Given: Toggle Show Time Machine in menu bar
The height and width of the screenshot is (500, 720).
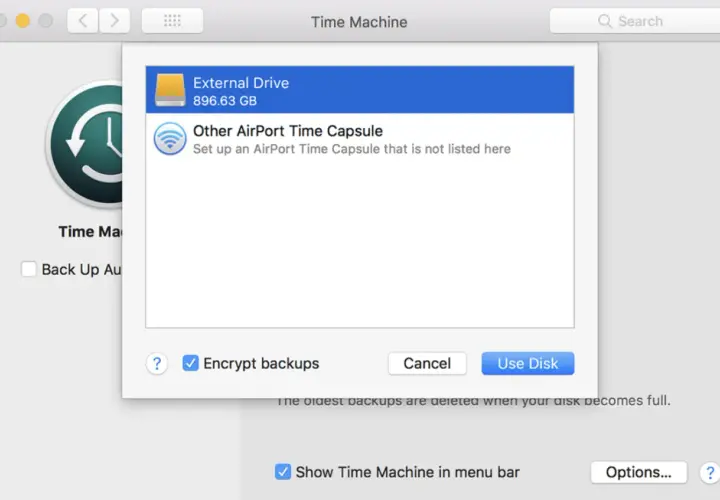Looking at the screenshot, I should tap(283, 472).
